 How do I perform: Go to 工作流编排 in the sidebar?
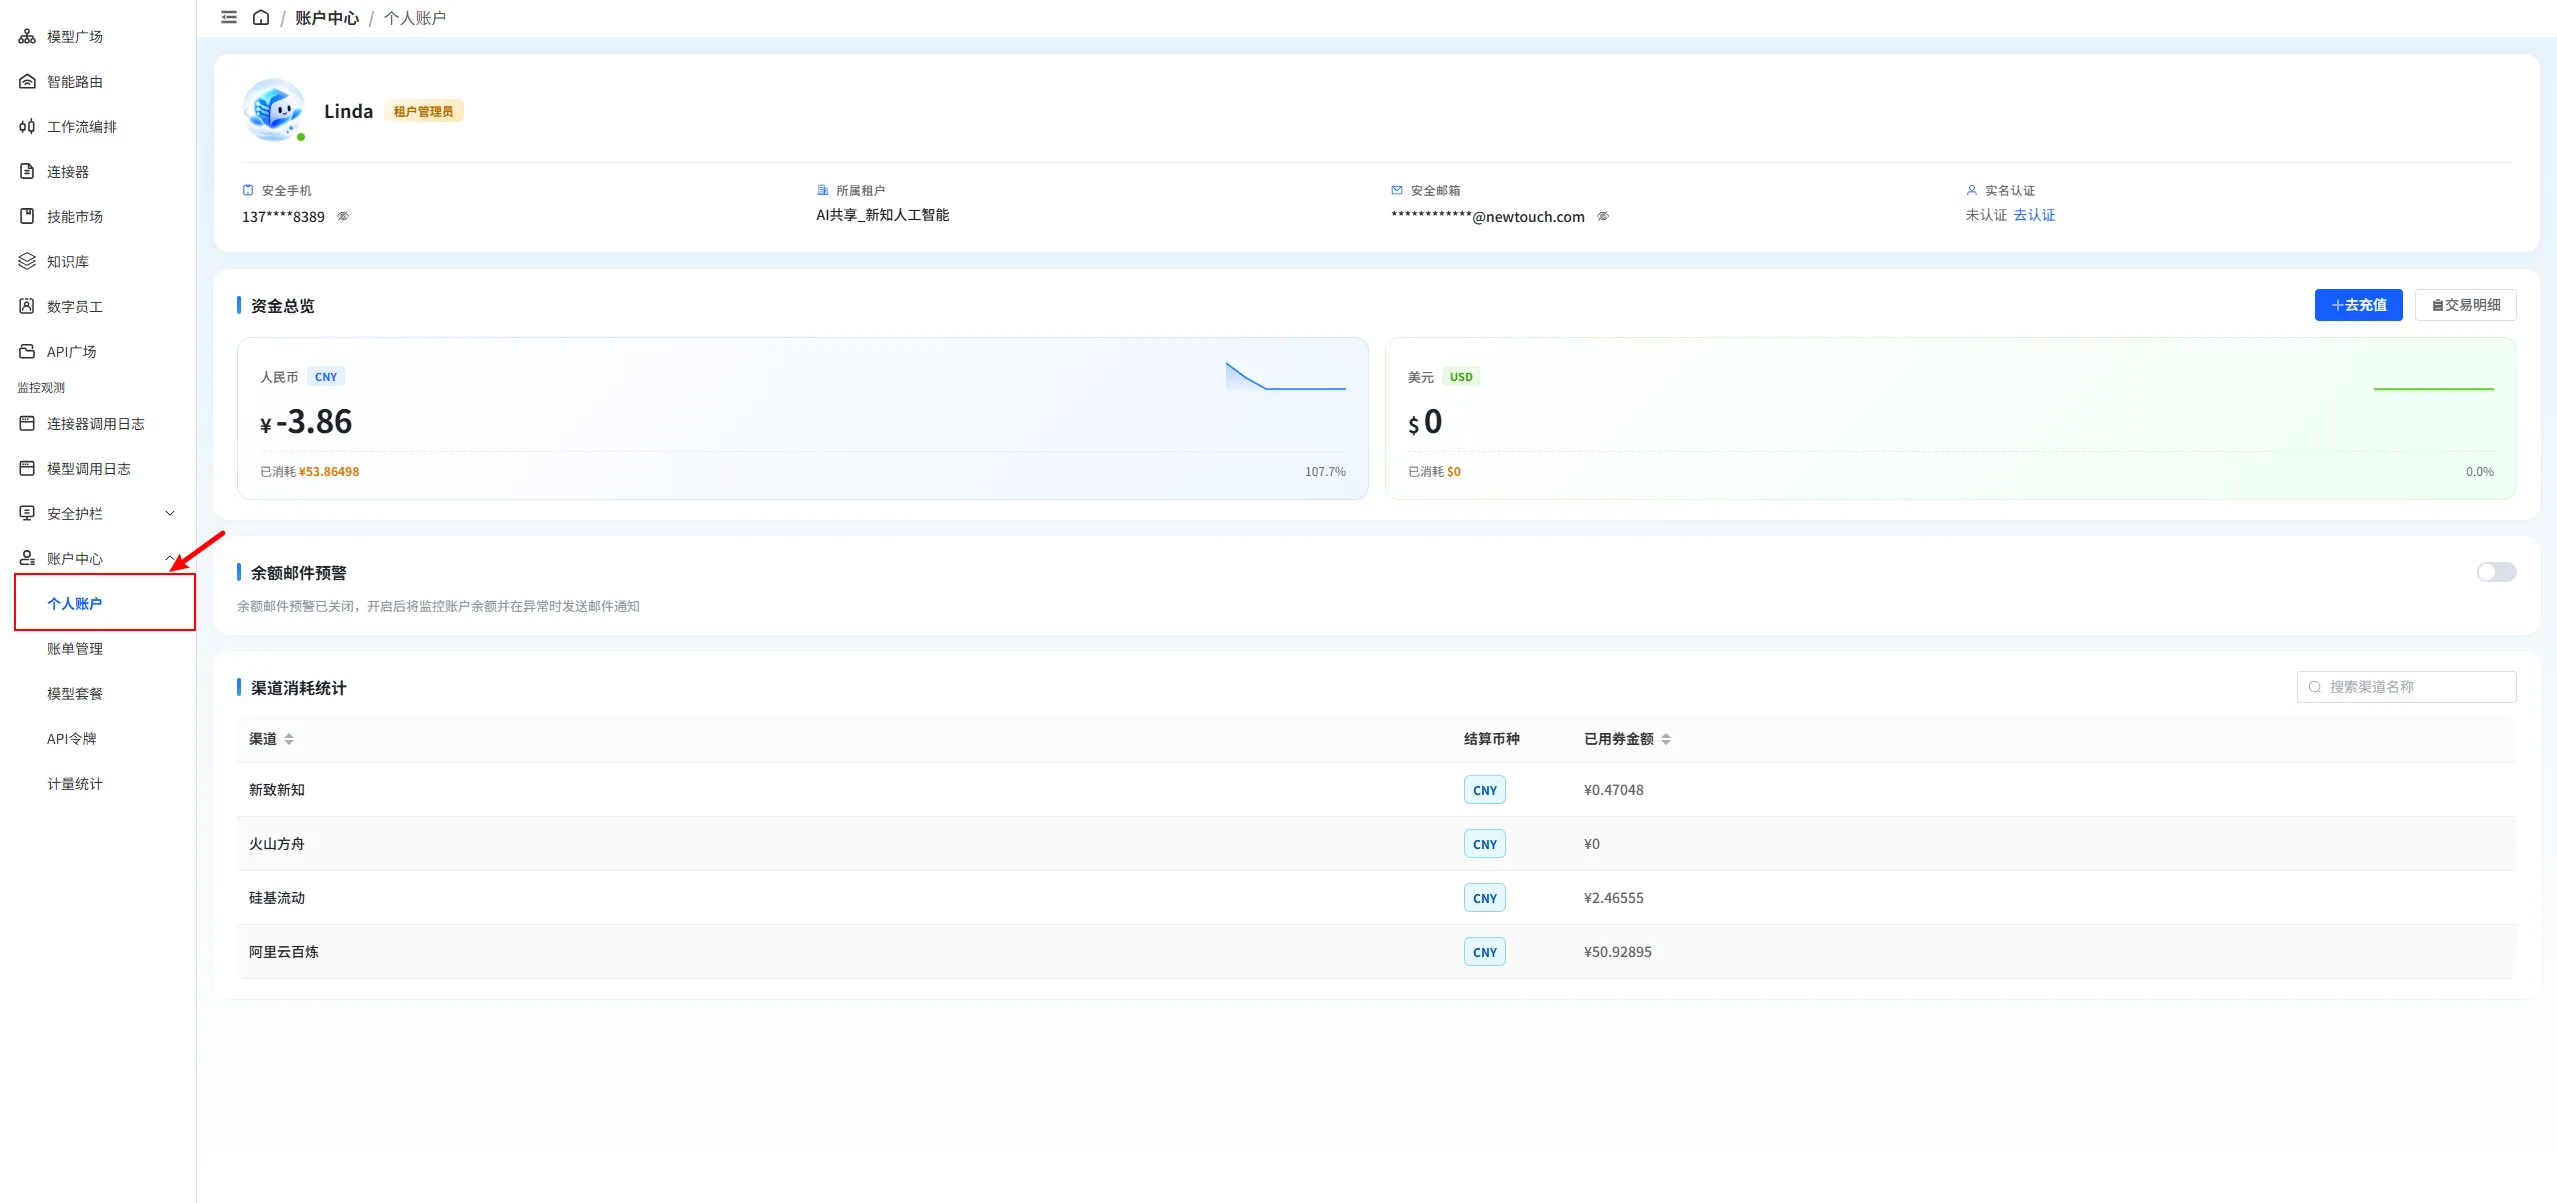pos(82,127)
